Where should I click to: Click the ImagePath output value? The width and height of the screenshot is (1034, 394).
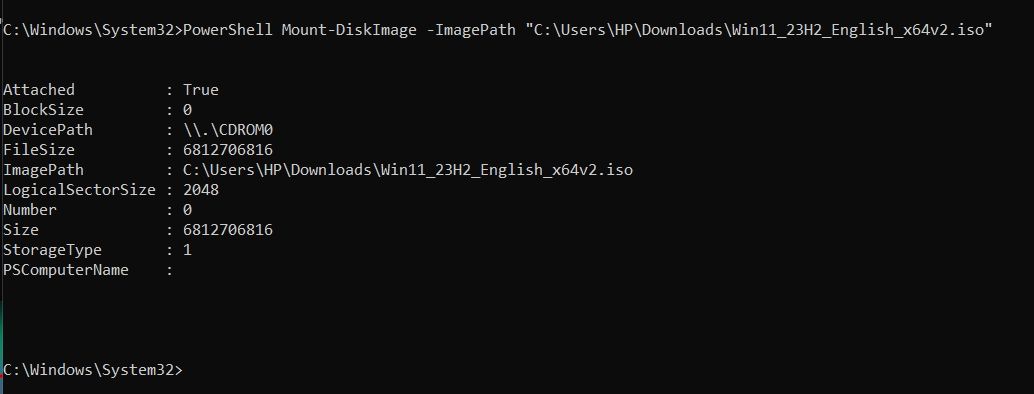(408, 170)
